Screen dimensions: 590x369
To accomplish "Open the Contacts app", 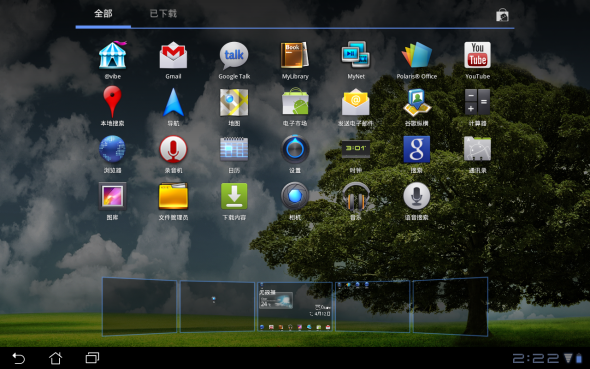I will [x=477, y=149].
